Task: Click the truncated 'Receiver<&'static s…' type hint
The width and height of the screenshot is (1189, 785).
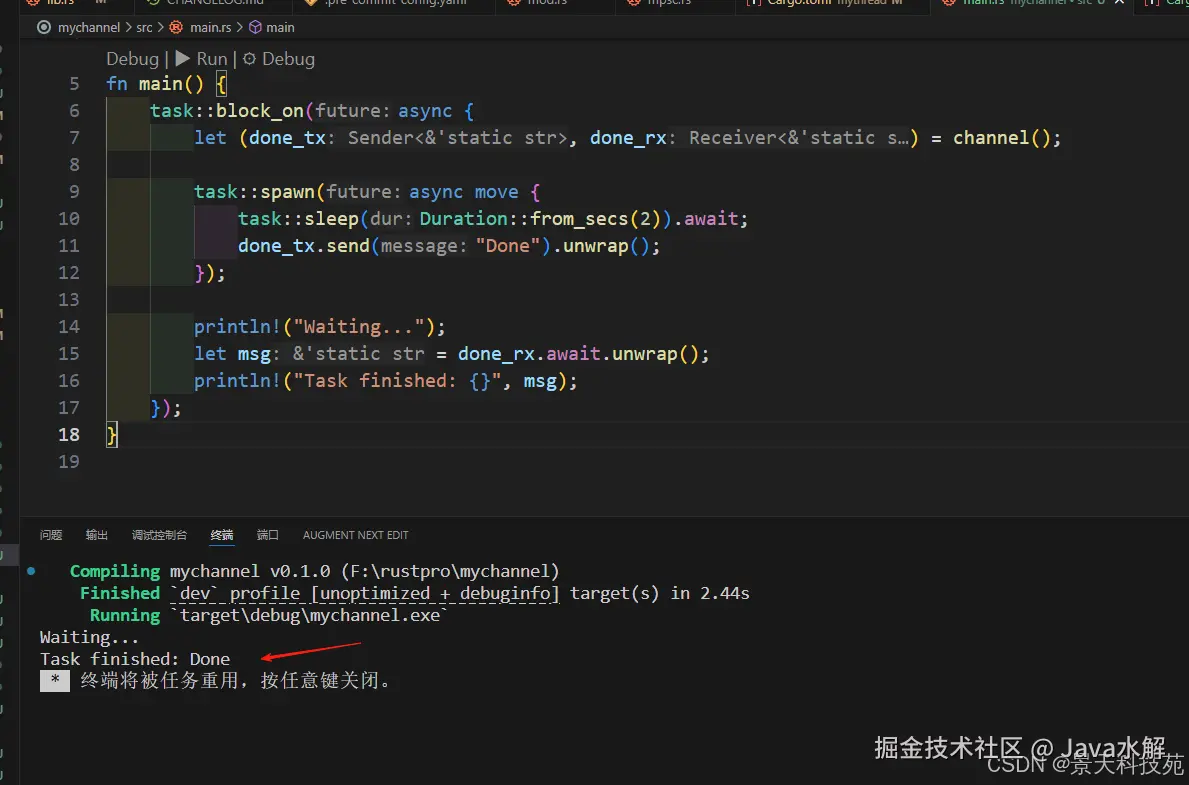Action: click(798, 138)
